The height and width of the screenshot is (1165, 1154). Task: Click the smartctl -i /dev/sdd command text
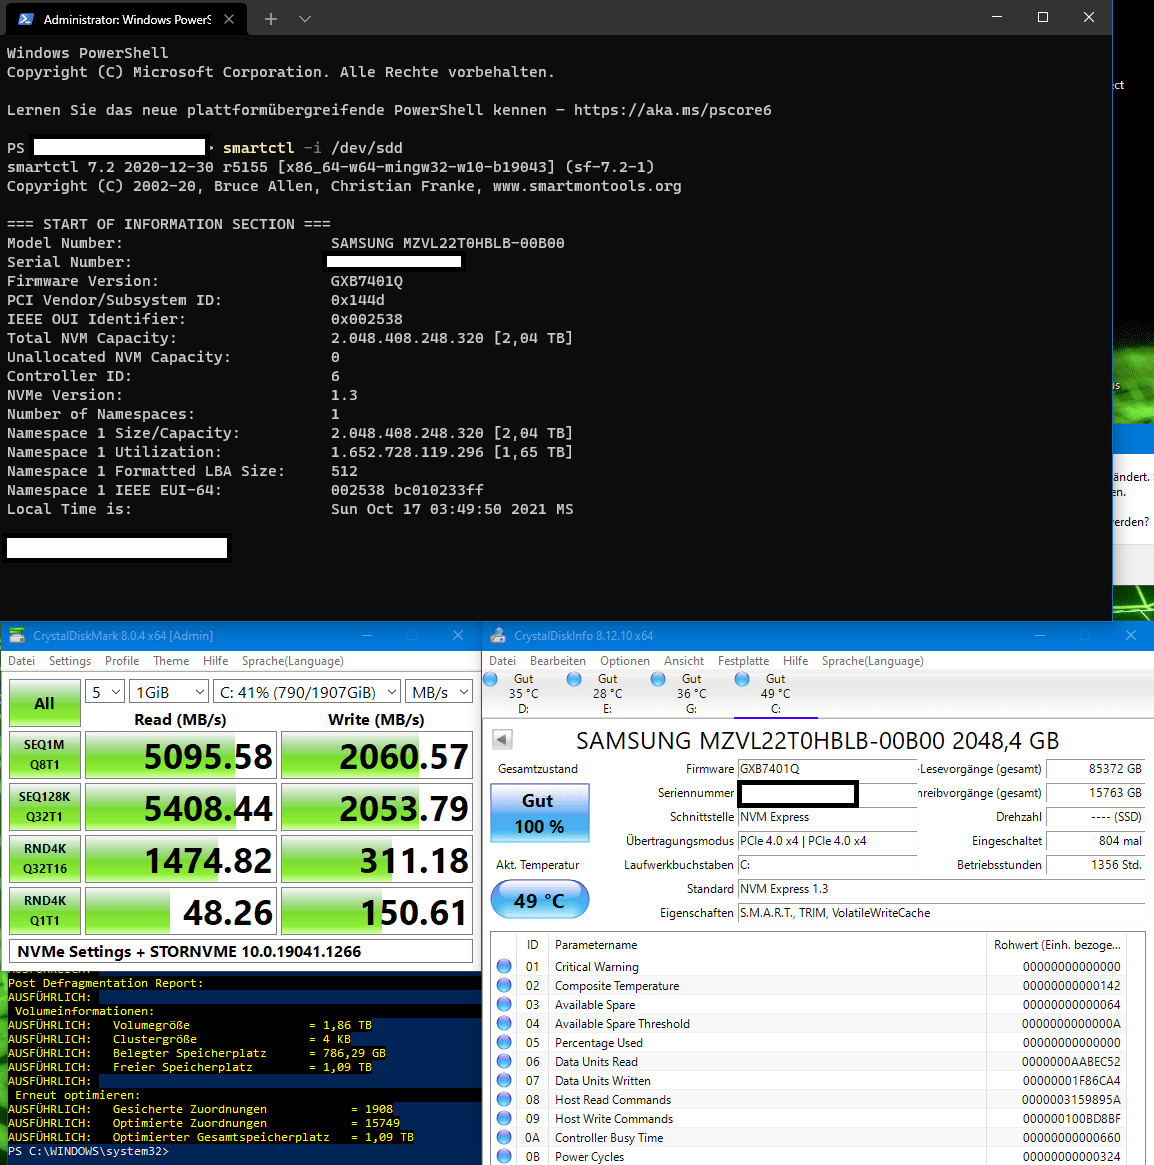pos(313,148)
